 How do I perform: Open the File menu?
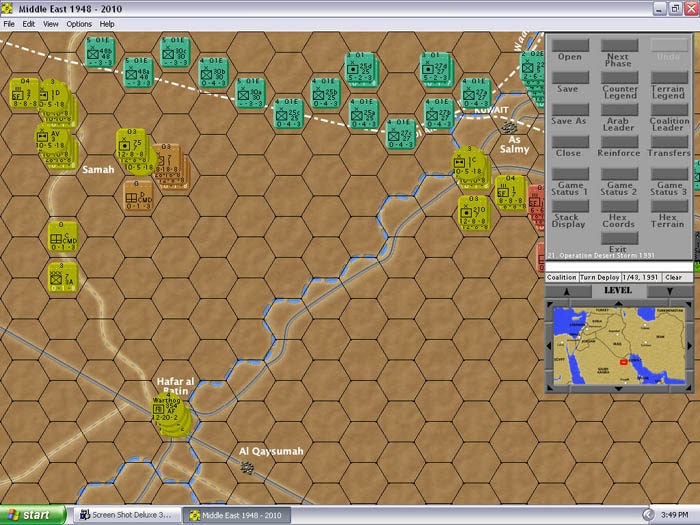pos(9,24)
